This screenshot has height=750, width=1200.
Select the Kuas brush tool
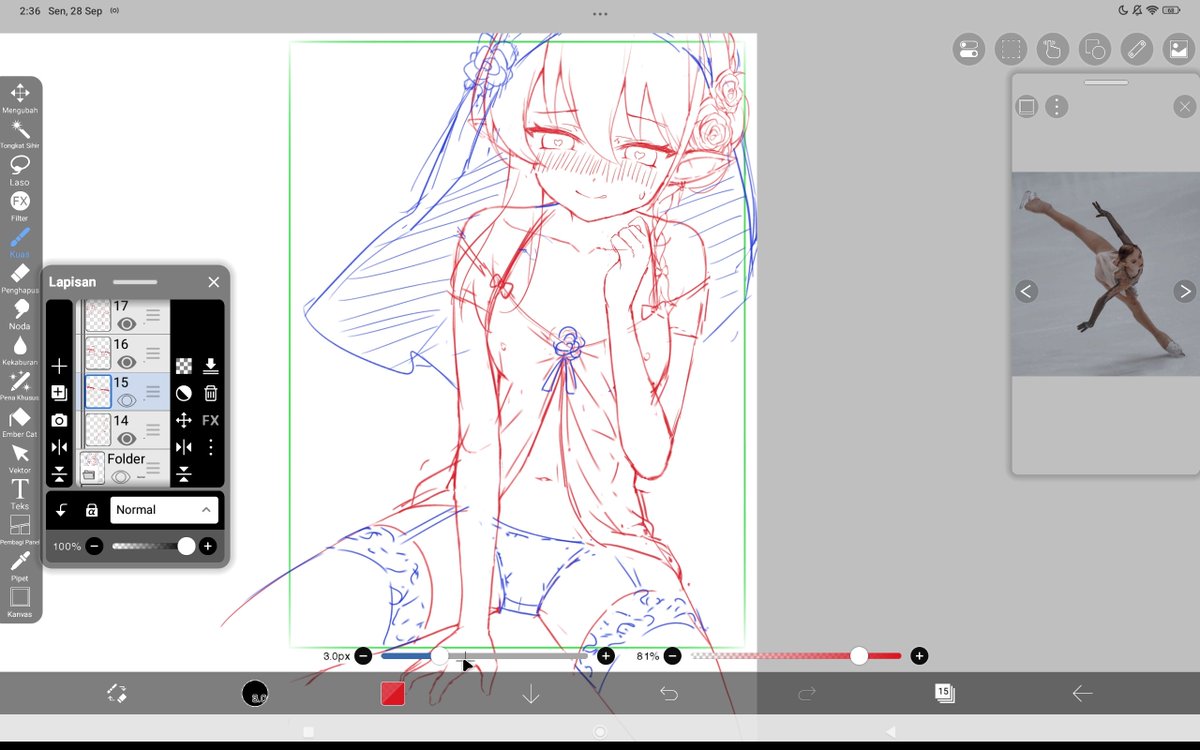click(x=20, y=242)
